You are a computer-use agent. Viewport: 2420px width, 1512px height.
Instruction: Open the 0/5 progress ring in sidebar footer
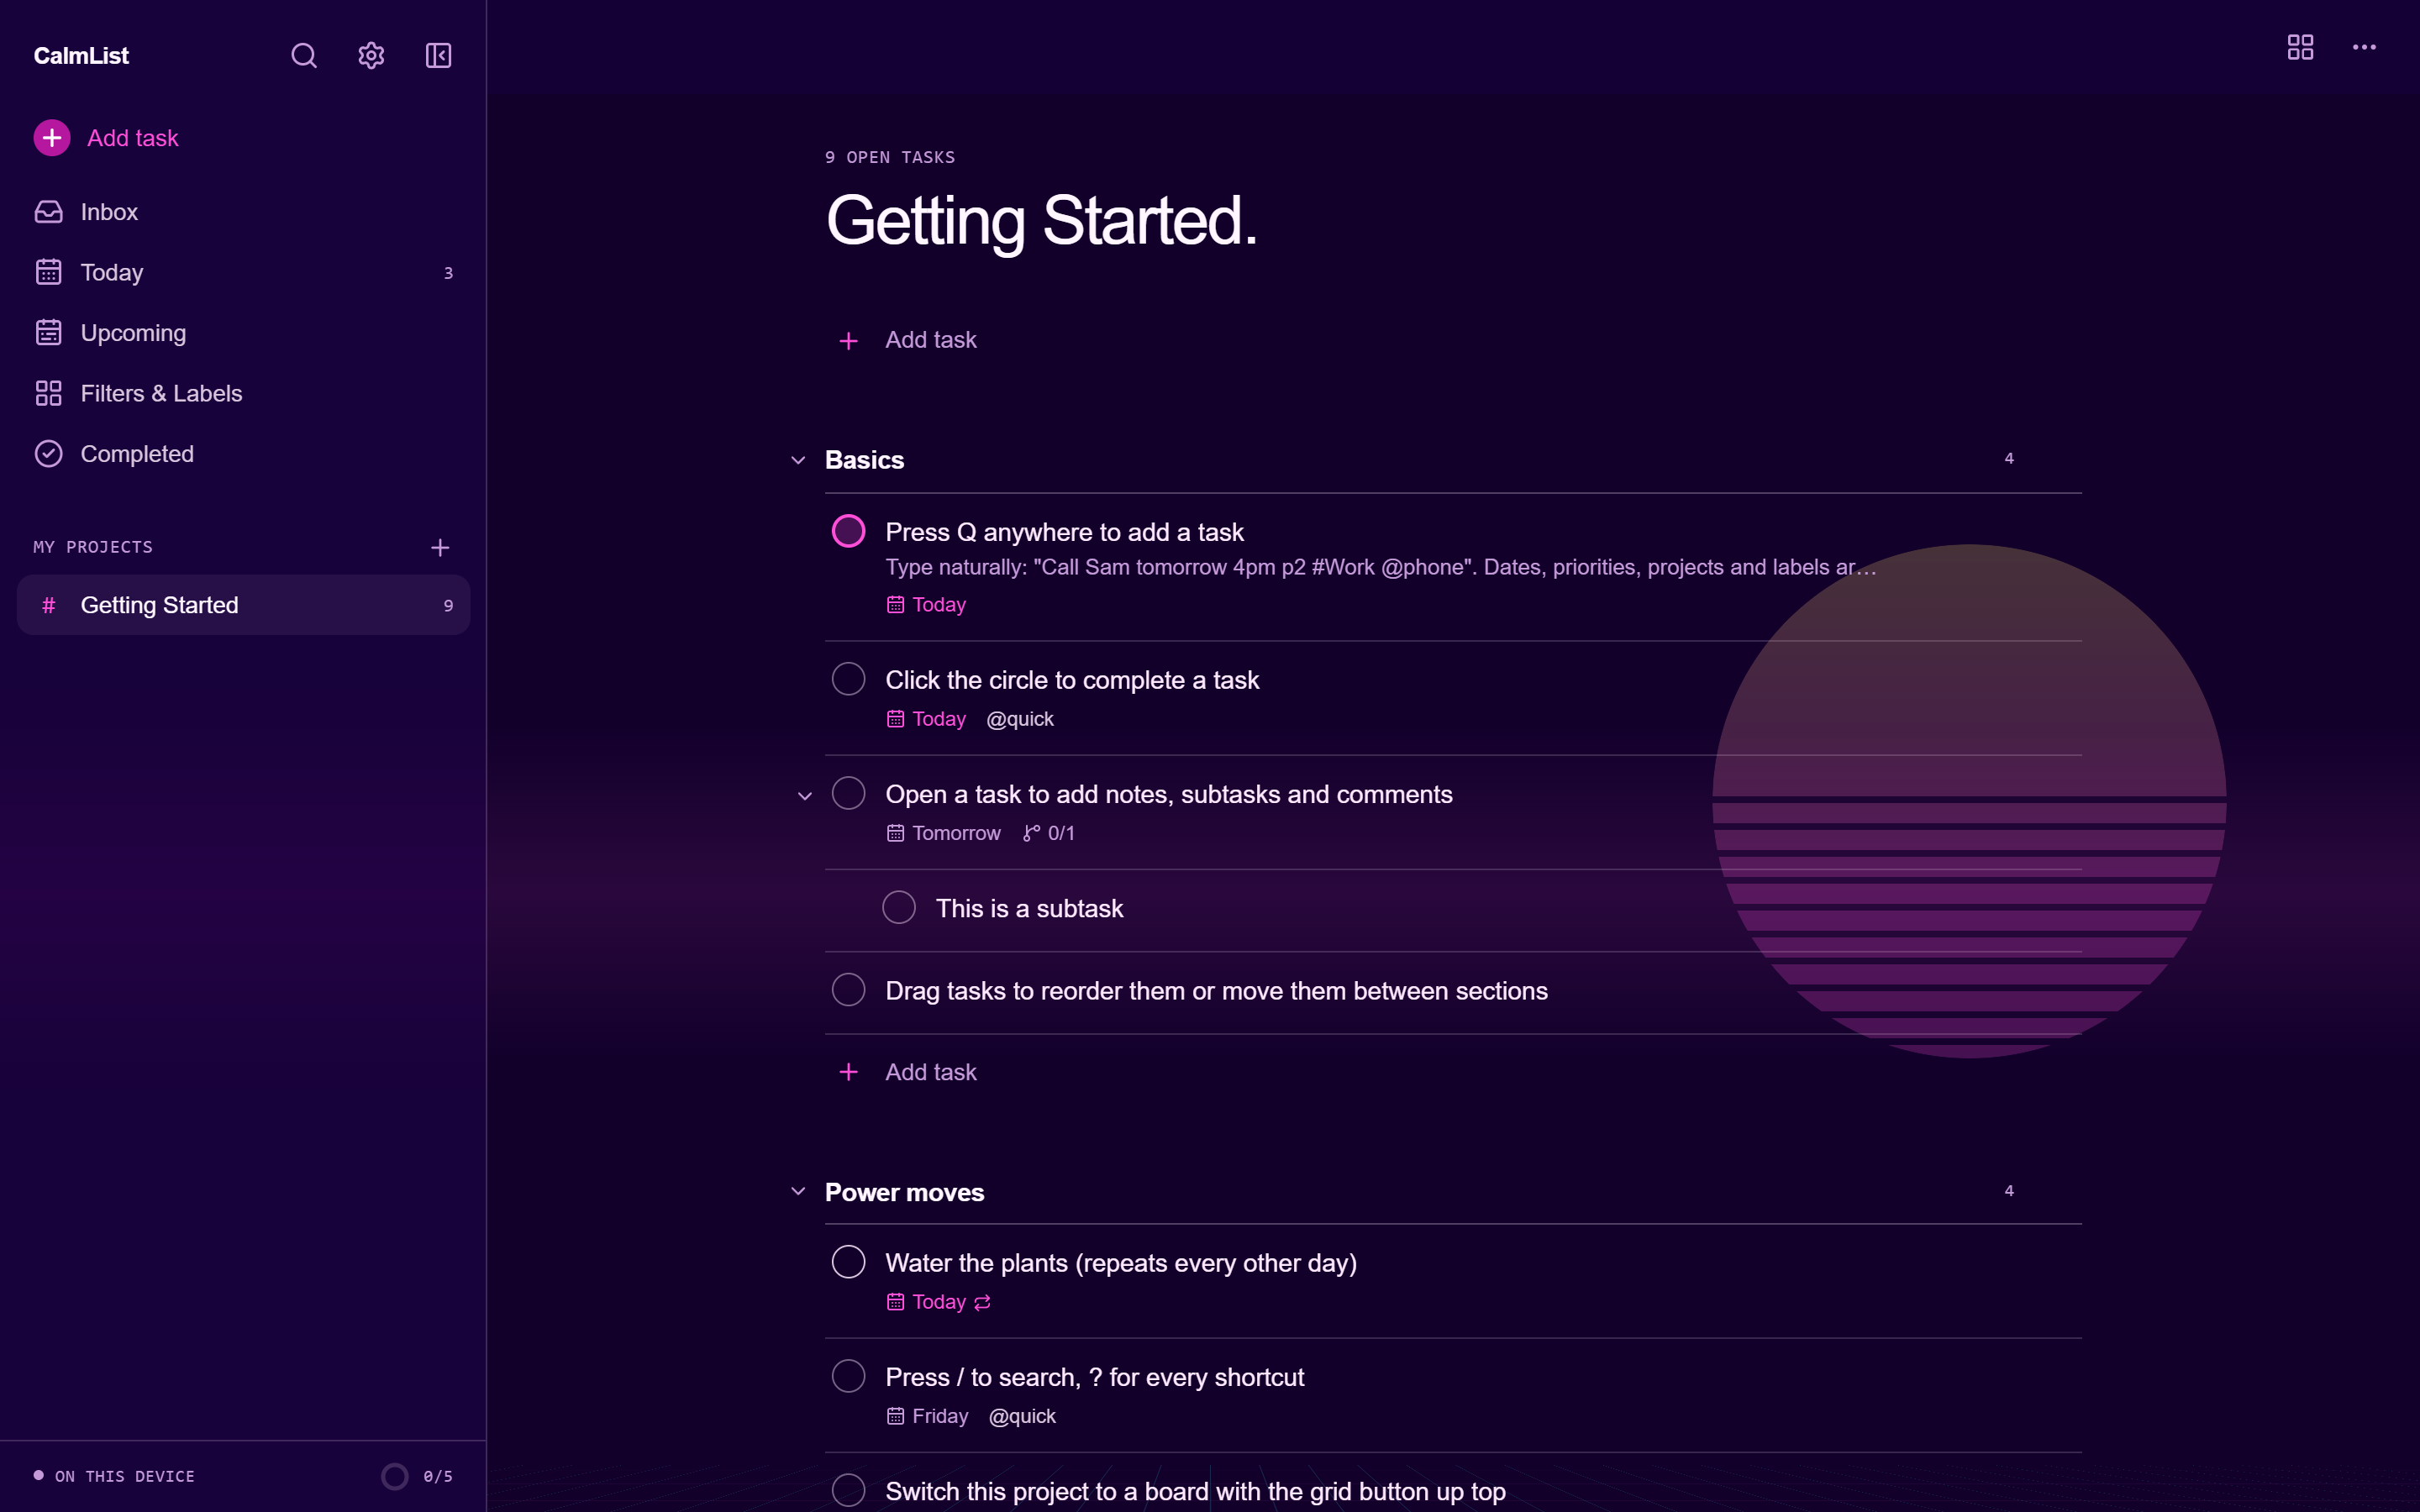418,1476
